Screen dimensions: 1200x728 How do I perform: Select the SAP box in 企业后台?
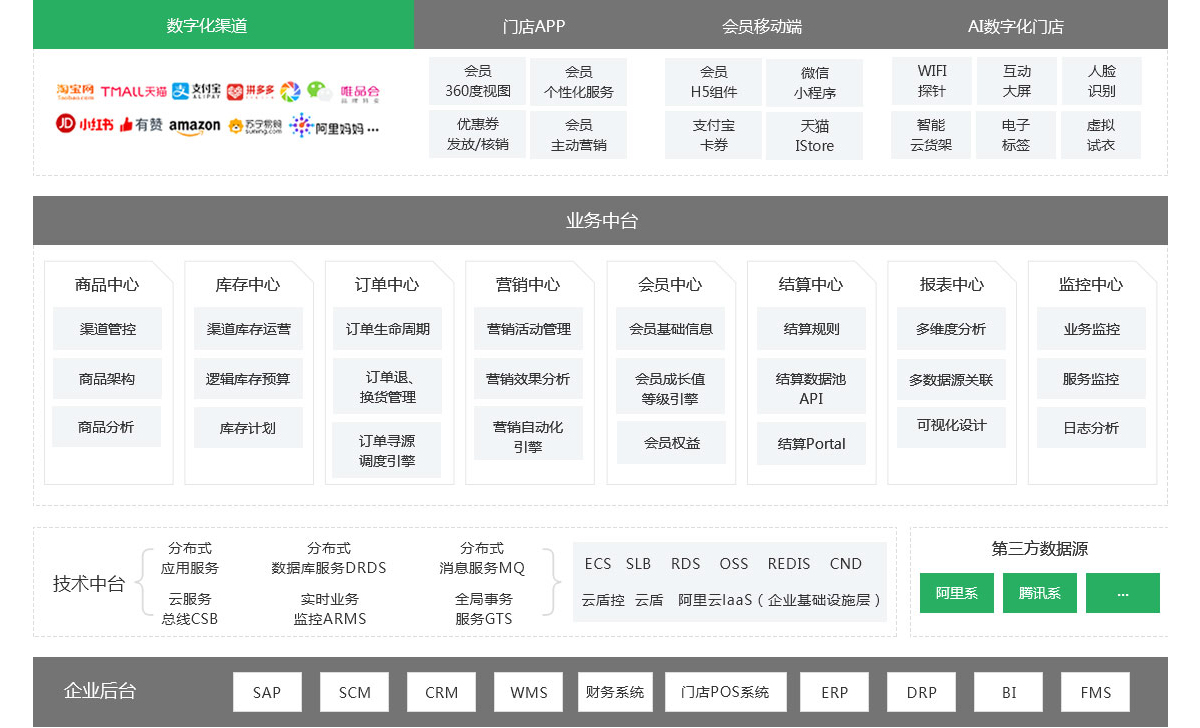pyautogui.click(x=267, y=692)
